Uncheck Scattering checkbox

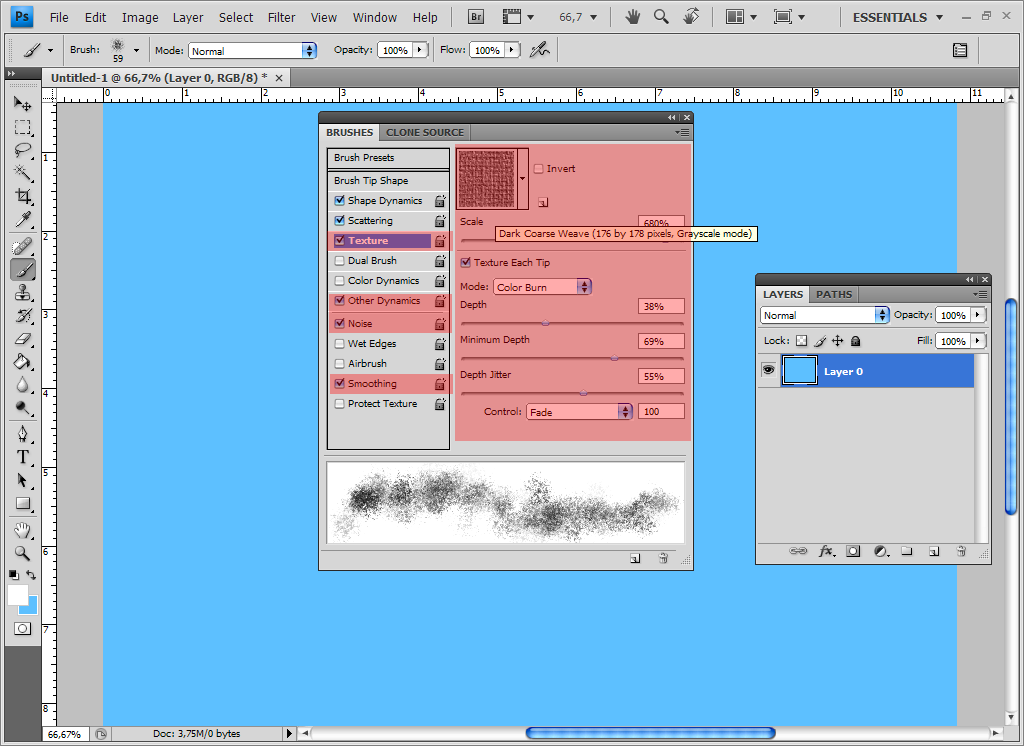pyautogui.click(x=339, y=221)
